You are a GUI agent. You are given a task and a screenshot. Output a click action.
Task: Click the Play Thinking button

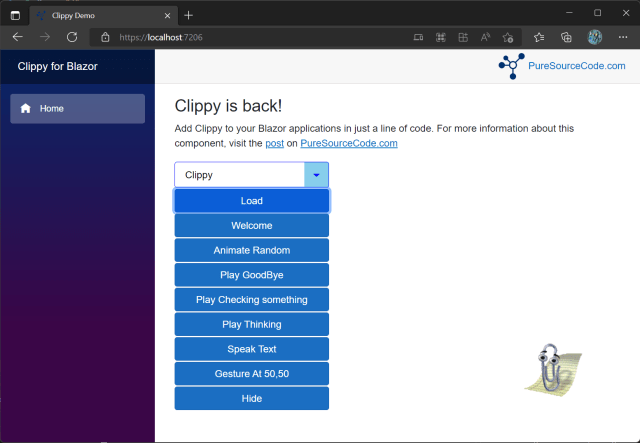[251, 324]
